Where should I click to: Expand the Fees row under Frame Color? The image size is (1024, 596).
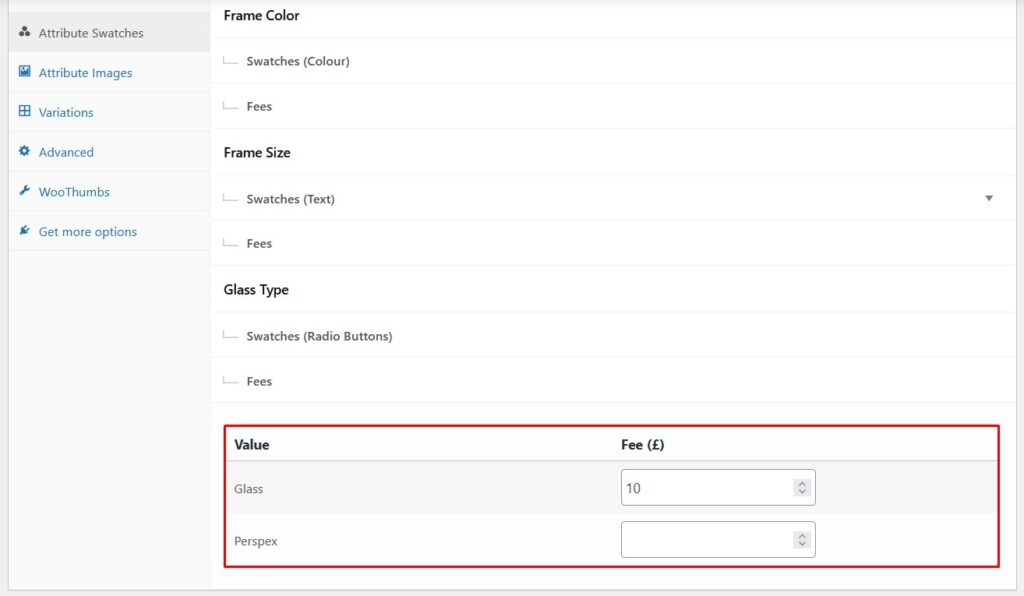pos(259,106)
